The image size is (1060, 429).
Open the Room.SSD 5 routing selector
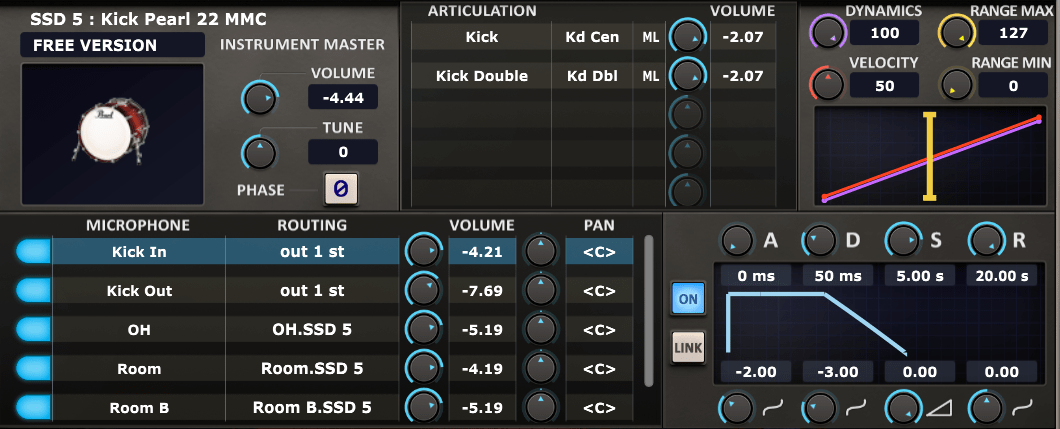point(312,368)
